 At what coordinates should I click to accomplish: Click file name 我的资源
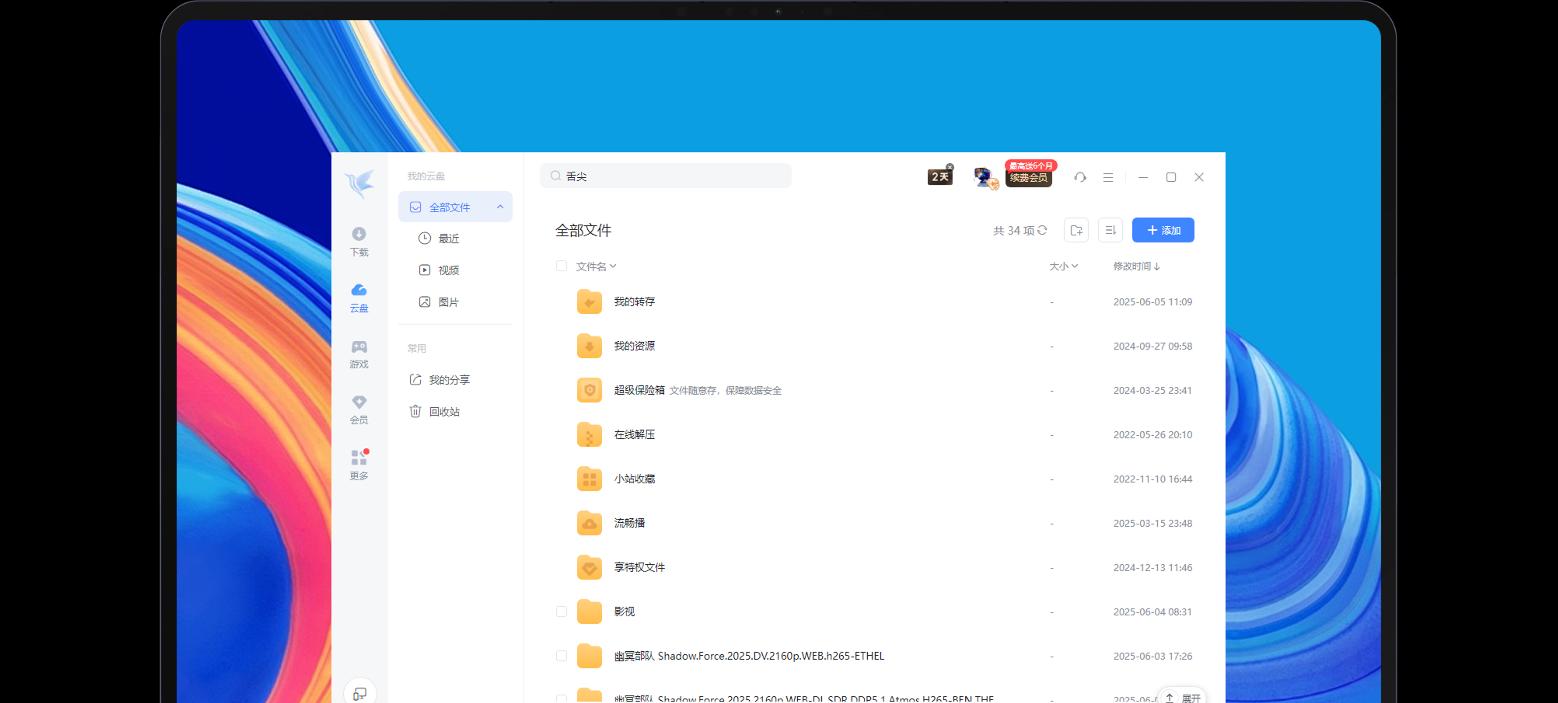pos(634,346)
